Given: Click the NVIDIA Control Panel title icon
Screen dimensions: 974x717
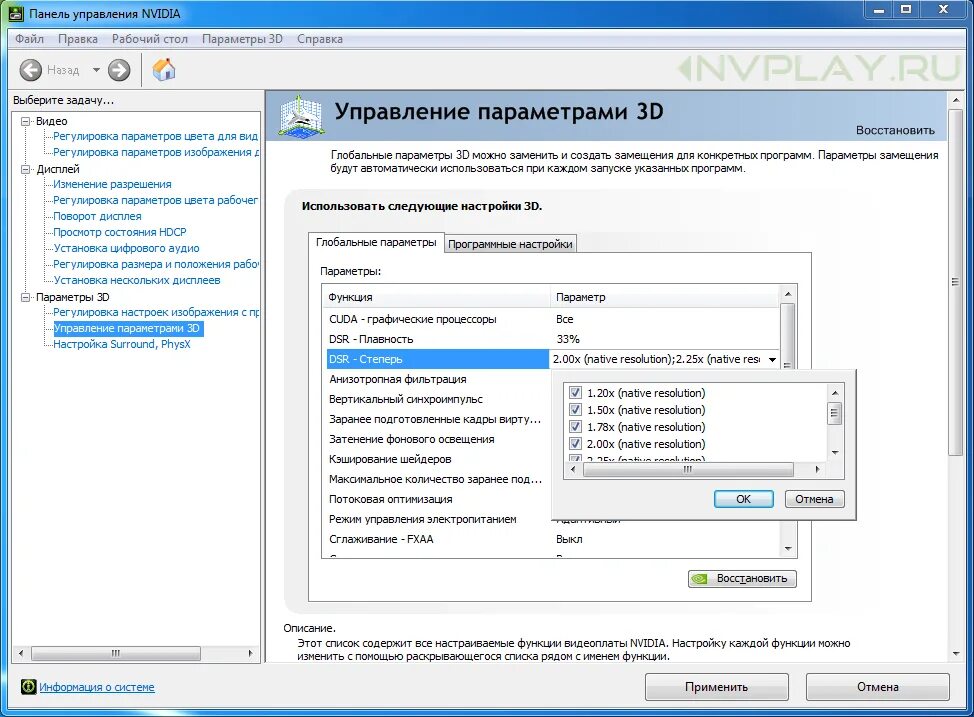Looking at the screenshot, I should tap(16, 13).
